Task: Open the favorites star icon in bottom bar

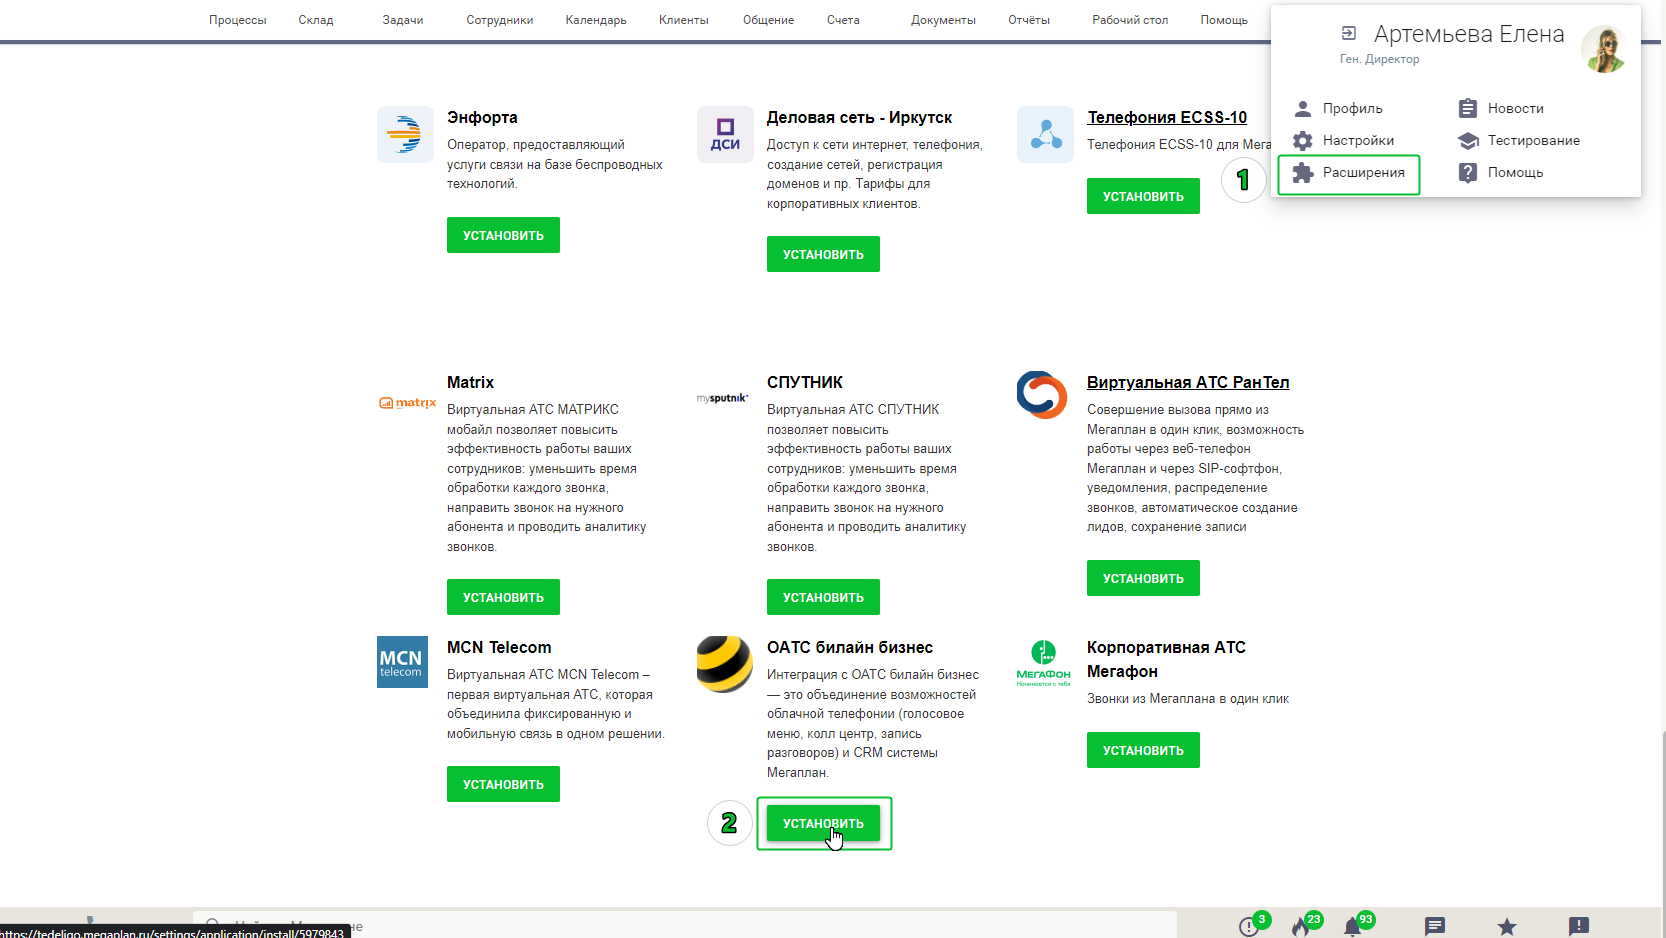Action: click(x=1507, y=927)
